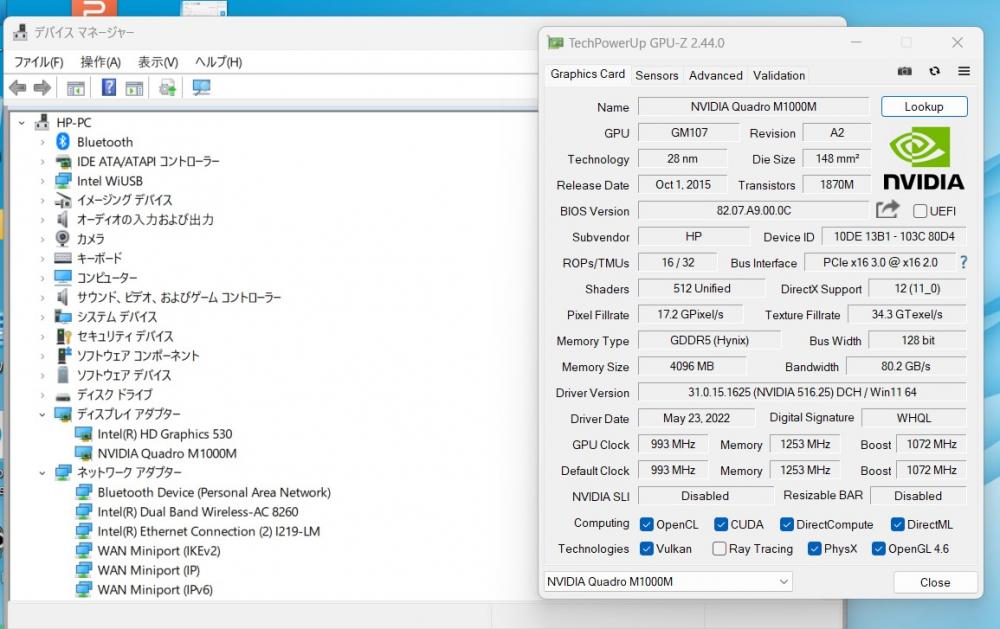This screenshot has width=1000, height=629.
Task: Click the GPU-Z title bar app icon
Action: pos(555,43)
